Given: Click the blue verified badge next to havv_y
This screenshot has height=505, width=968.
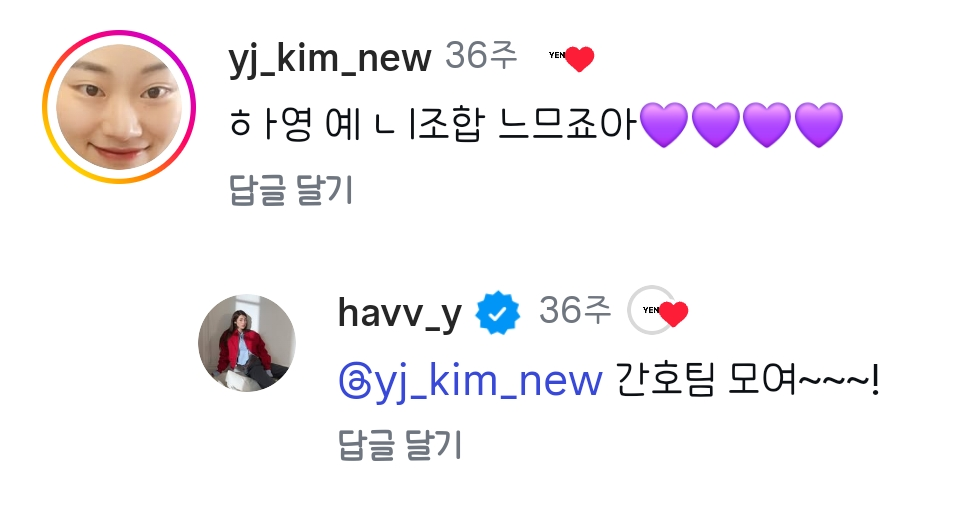Looking at the screenshot, I should coord(498,313).
